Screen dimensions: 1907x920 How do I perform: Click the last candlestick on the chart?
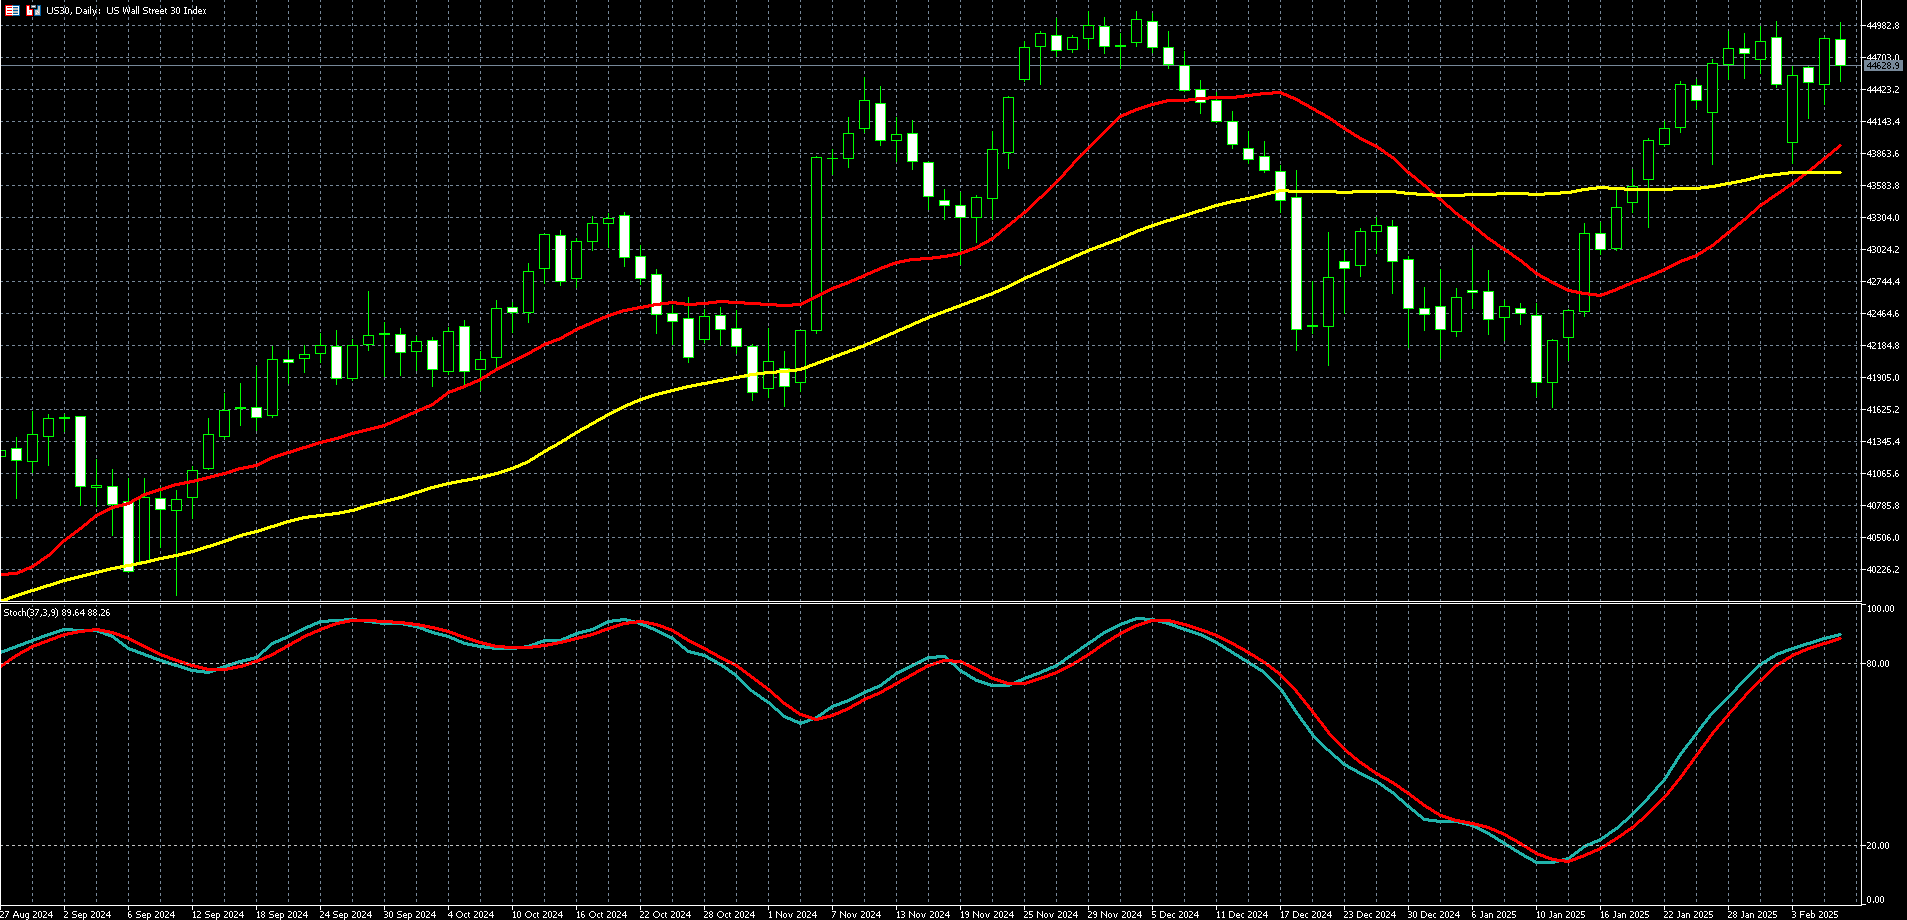point(1840,52)
